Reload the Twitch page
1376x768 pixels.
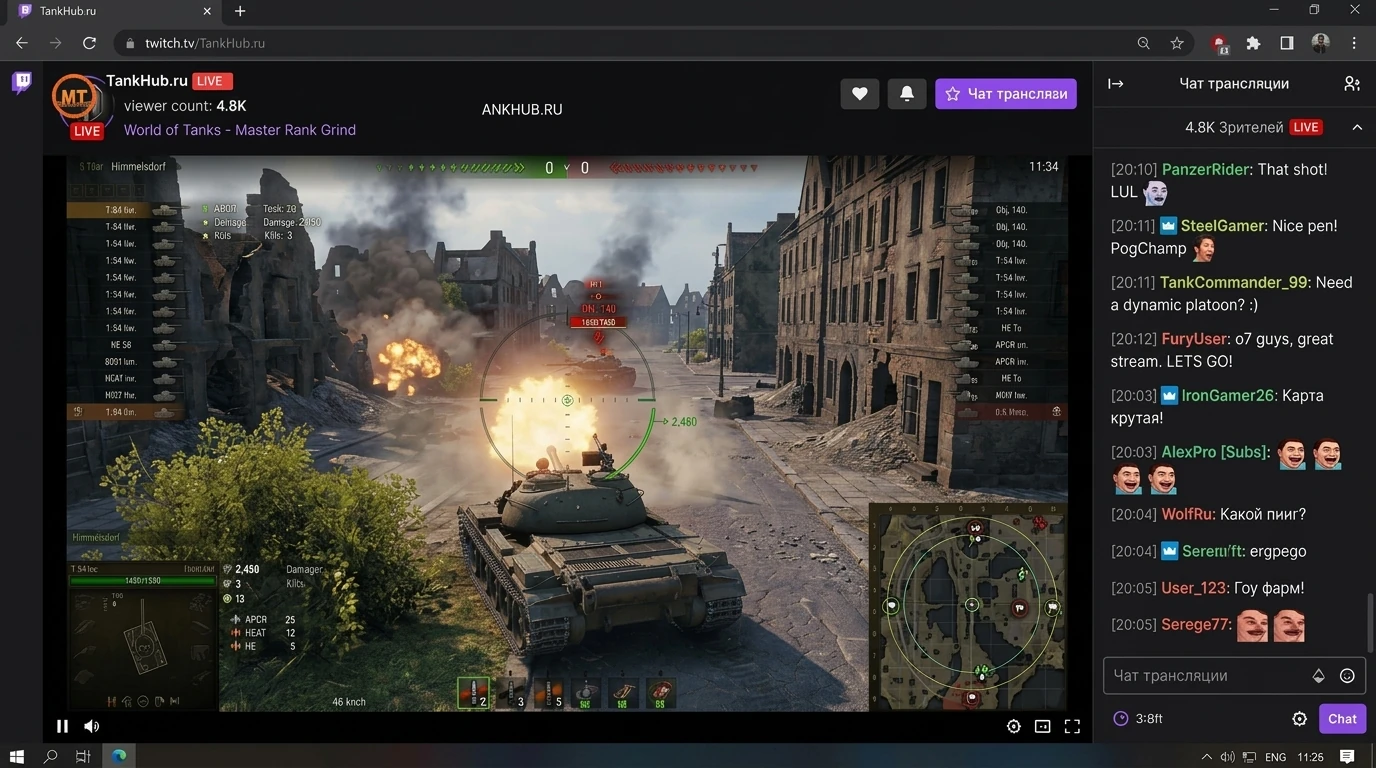89,43
